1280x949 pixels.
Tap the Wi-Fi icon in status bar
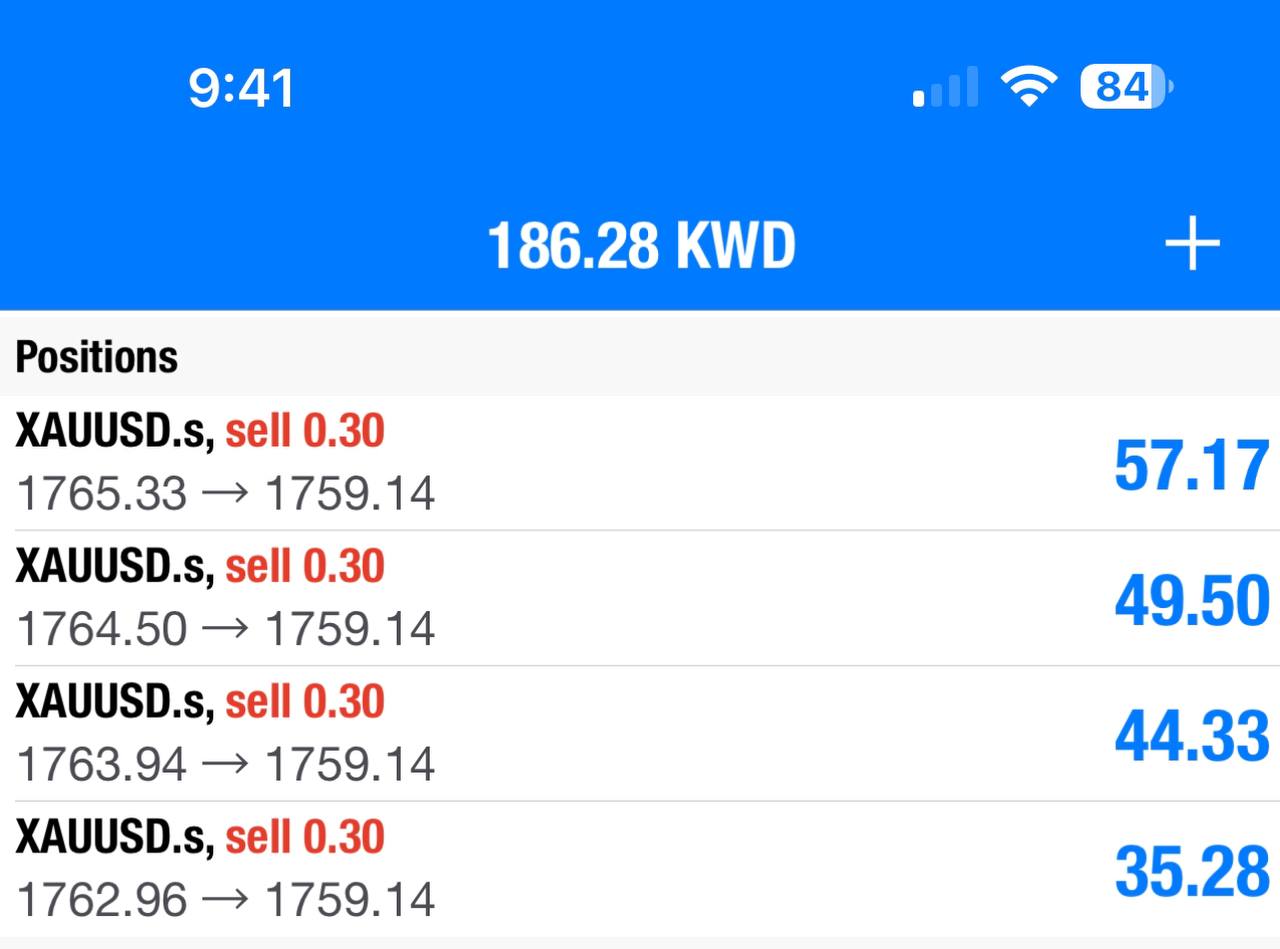click(x=1029, y=87)
